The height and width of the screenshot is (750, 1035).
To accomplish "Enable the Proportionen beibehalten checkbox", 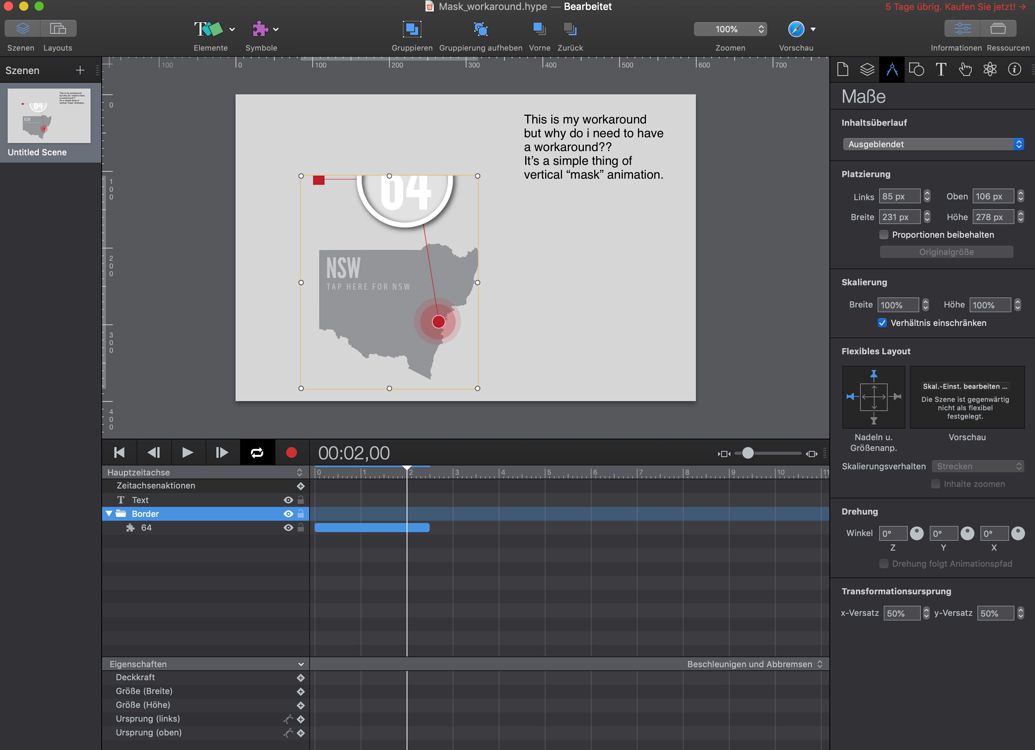I will pyautogui.click(x=884, y=234).
